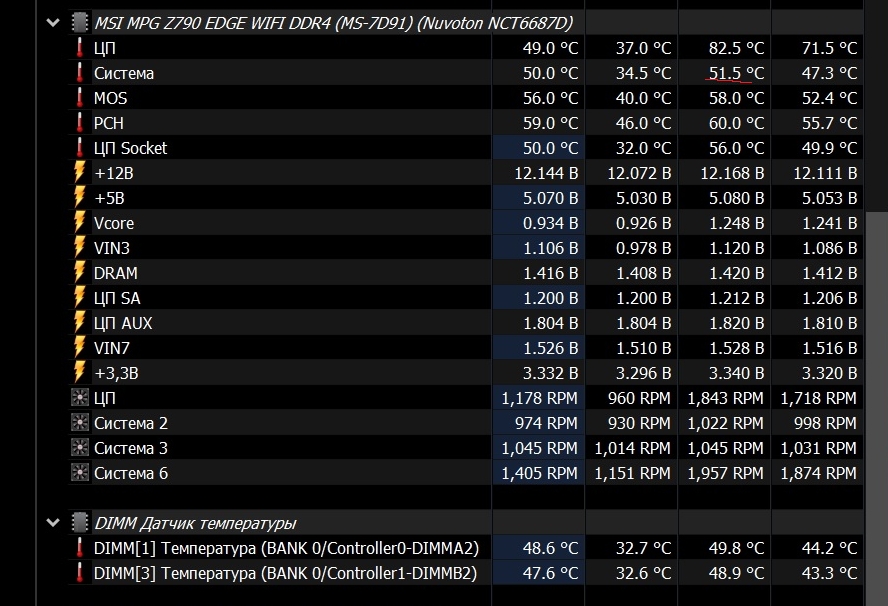Image resolution: width=888 pixels, height=606 pixels.
Task: Click the underlined 51.5 °C maximum value
Action: point(736,73)
